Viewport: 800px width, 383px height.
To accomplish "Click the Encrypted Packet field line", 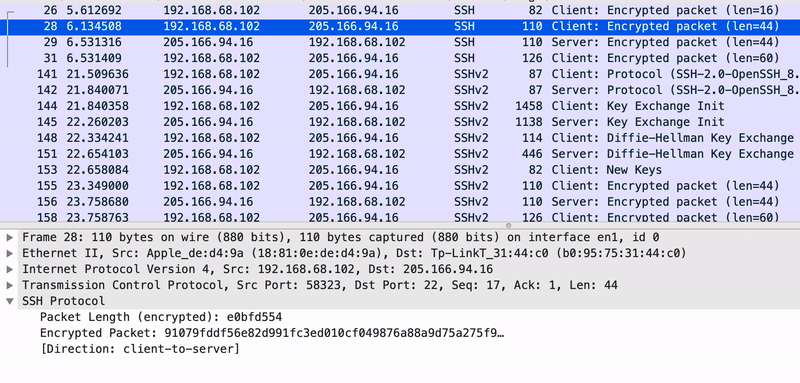I will pos(272,333).
